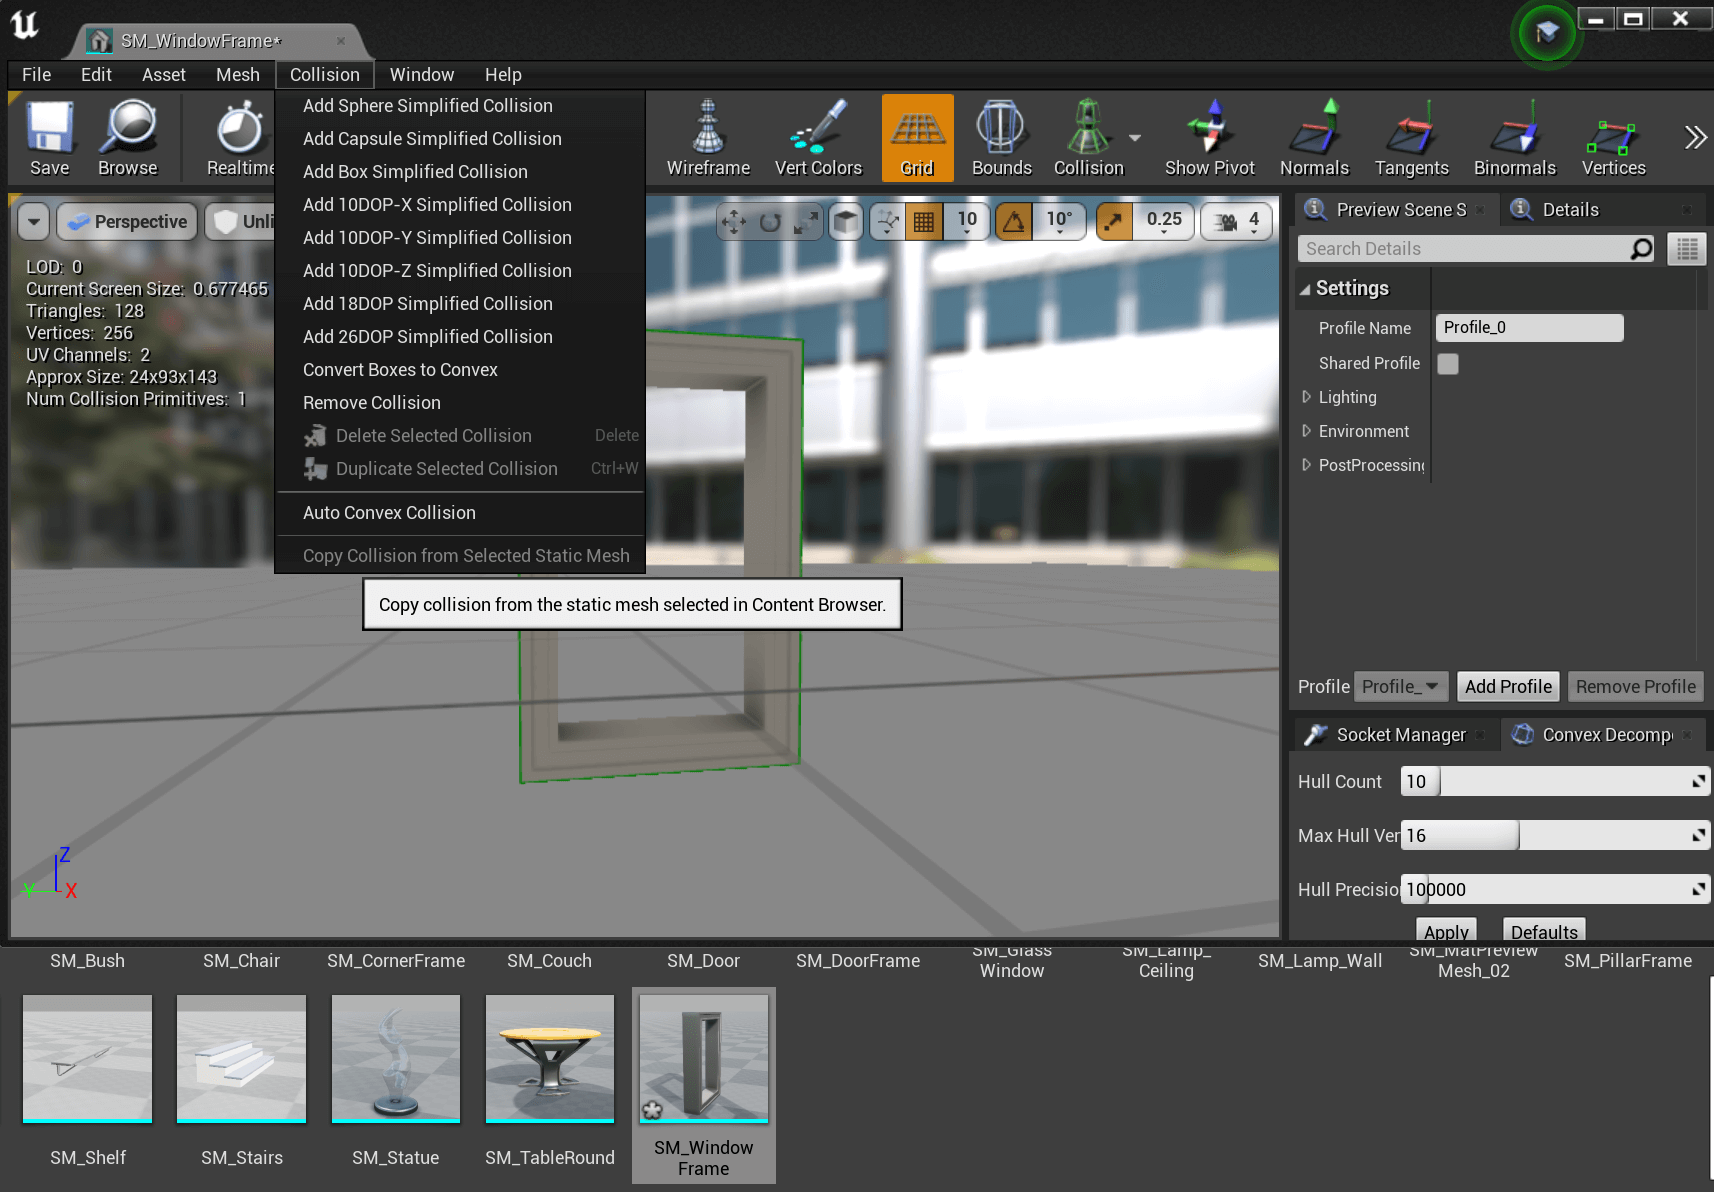This screenshot has width=1714, height=1192.
Task: Select the SM_Statue thumbnail
Action: (x=396, y=1059)
